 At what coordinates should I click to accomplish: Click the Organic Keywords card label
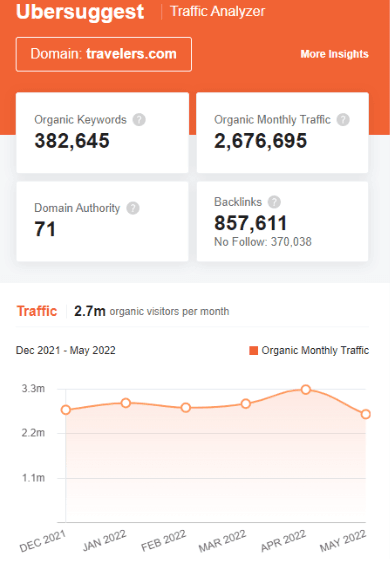80,120
